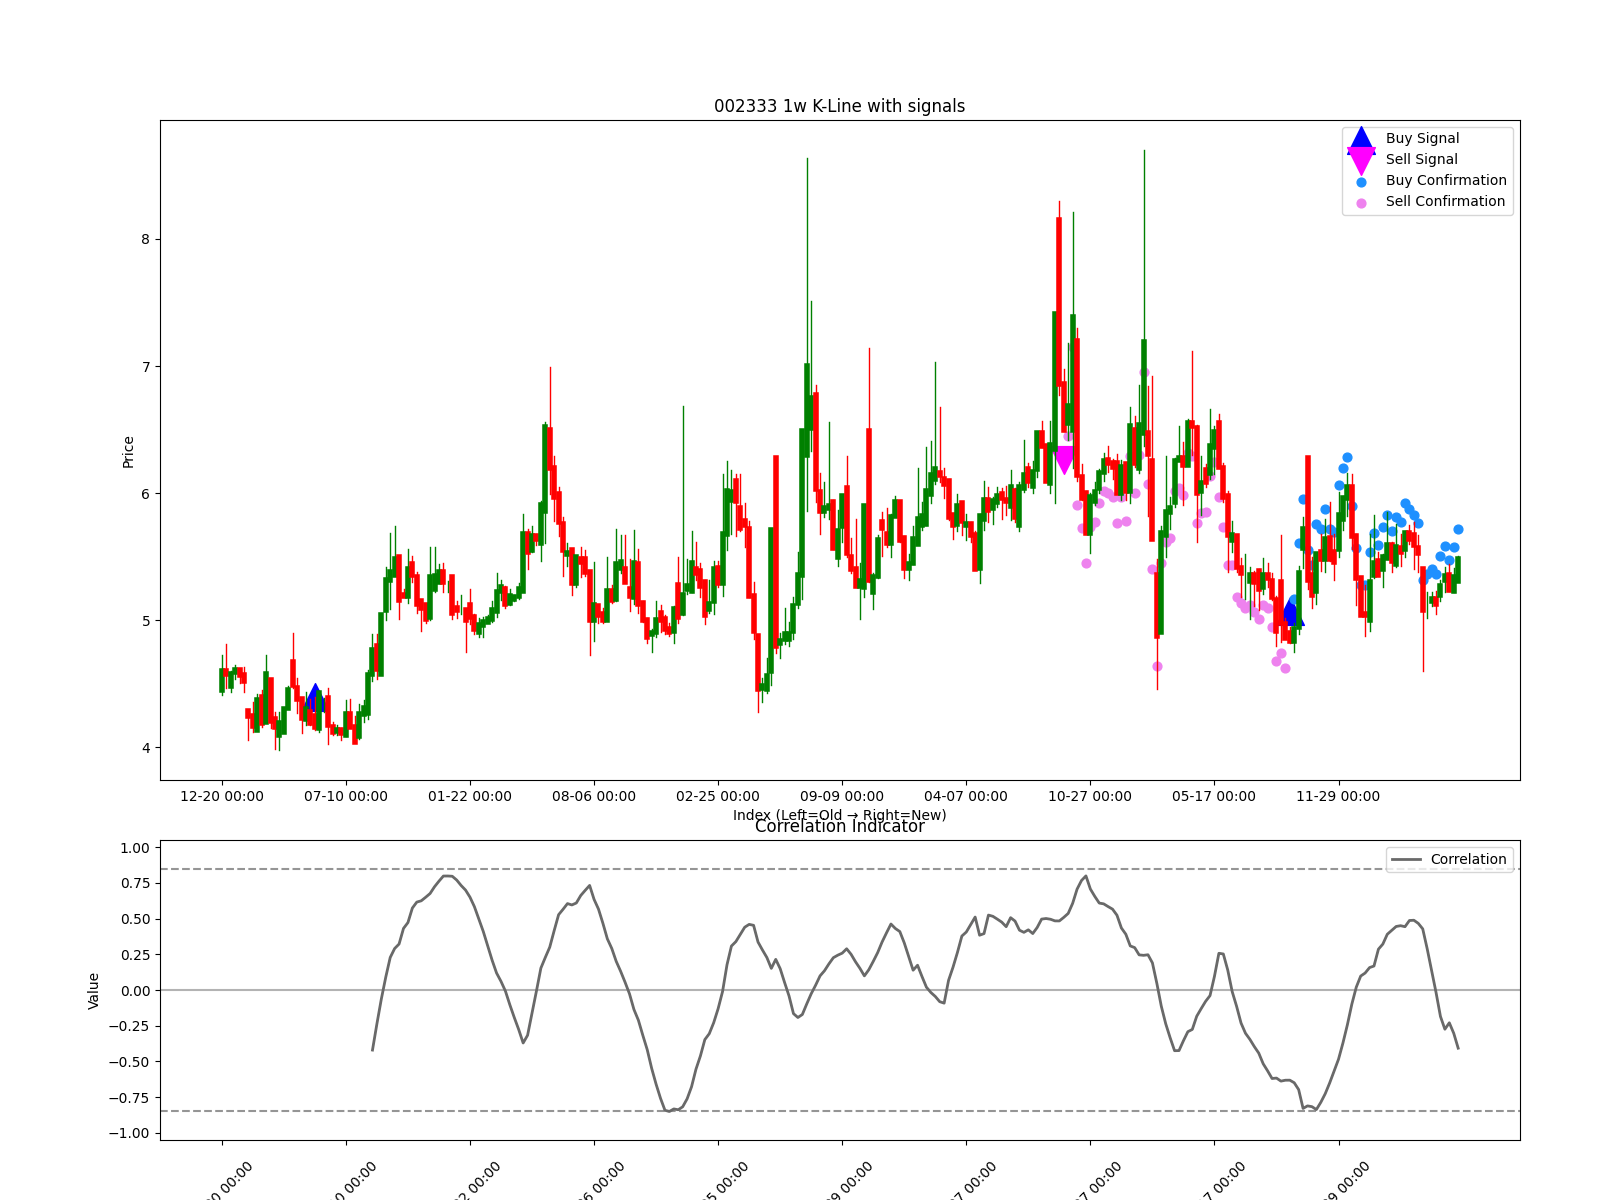Click the price tick label '7'
Screen dimensions: 1600x1200
point(145,367)
